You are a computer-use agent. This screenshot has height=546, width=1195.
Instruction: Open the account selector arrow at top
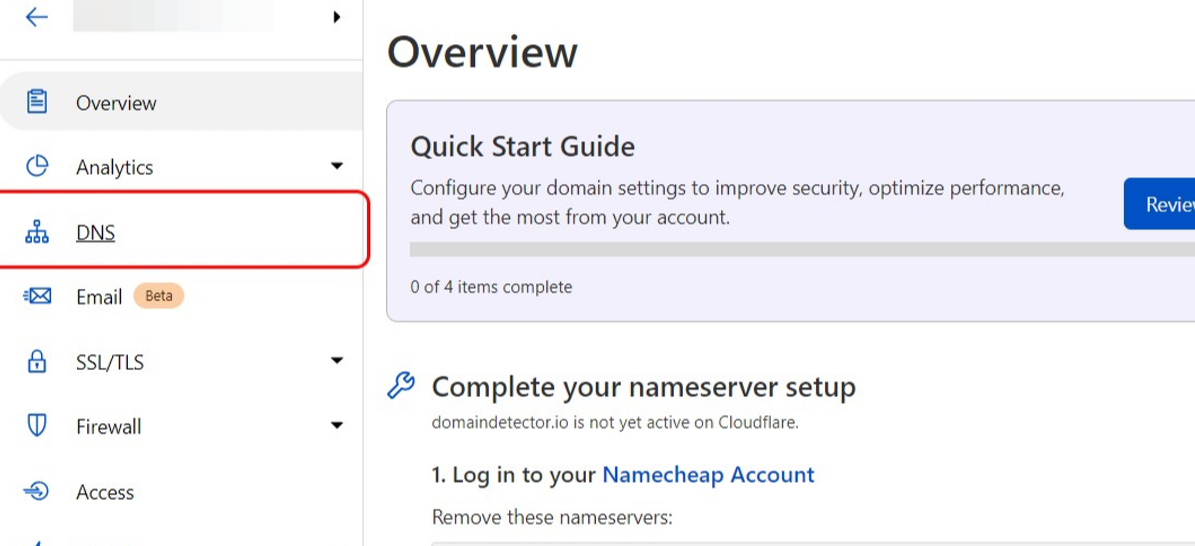(337, 17)
